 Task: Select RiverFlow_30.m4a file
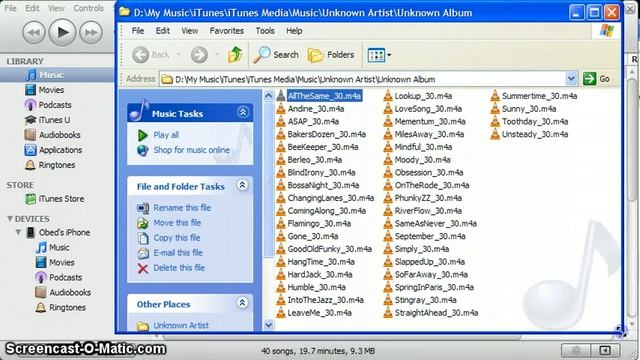tap(428, 211)
